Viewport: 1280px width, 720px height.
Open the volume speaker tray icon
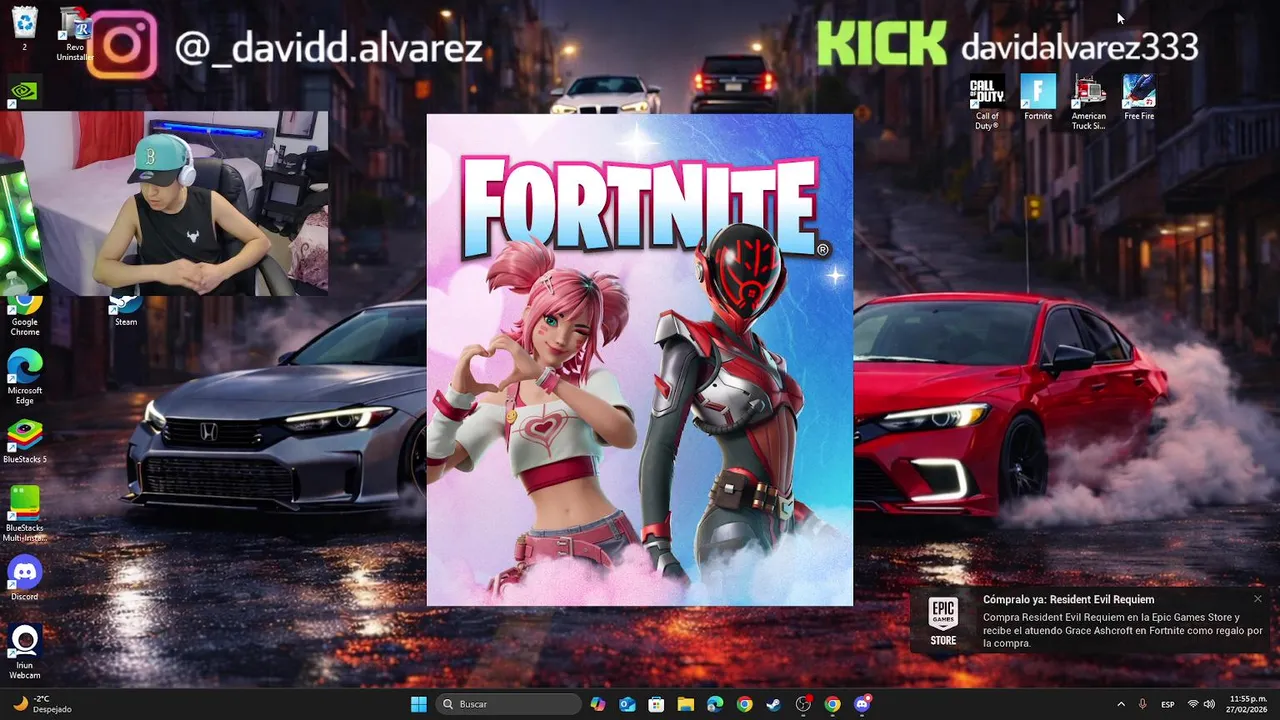[x=1209, y=704]
